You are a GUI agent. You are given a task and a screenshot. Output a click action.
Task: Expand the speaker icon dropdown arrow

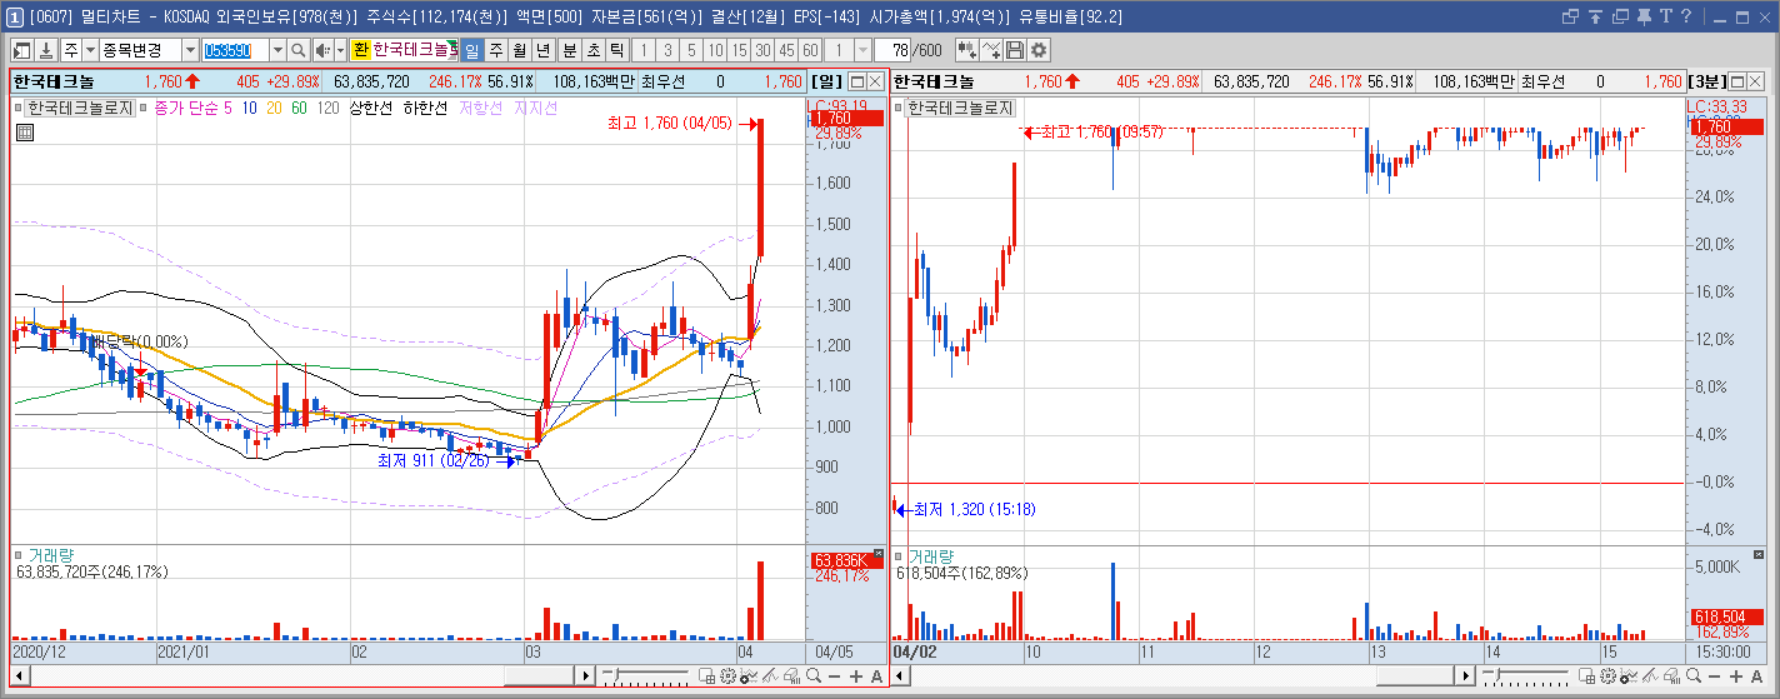[x=340, y=50]
